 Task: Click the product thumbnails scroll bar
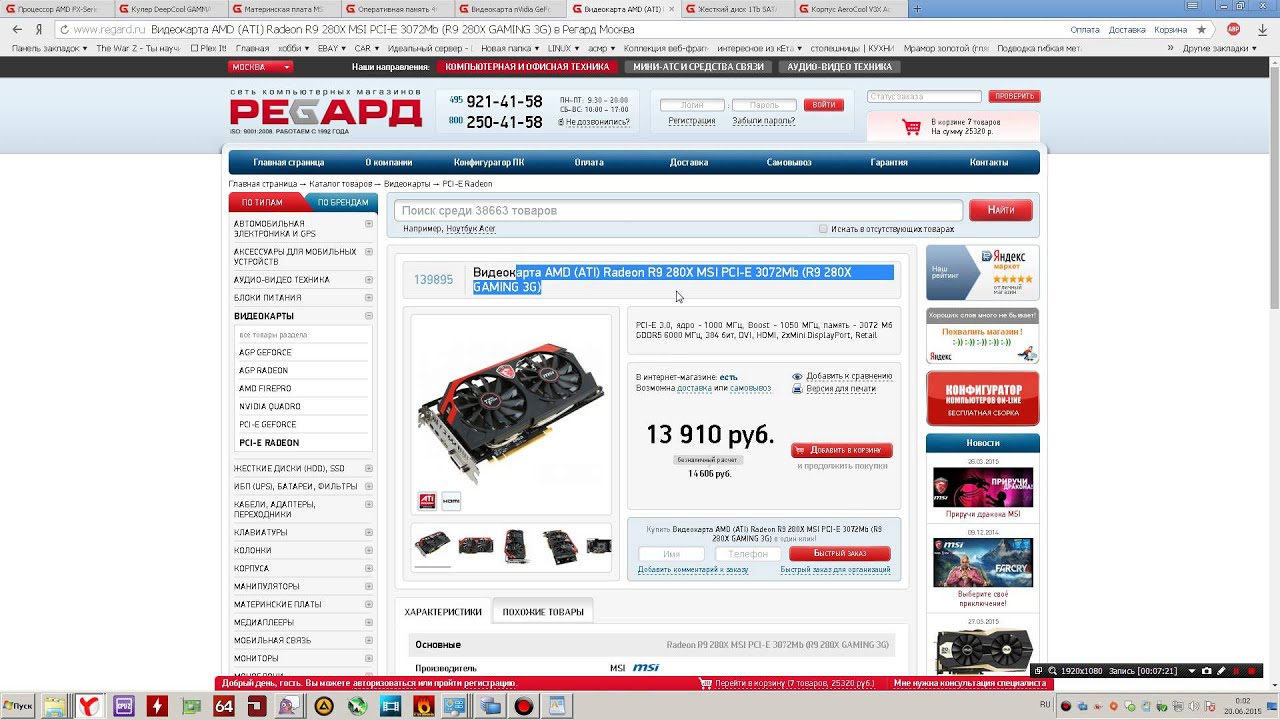tap(433, 566)
